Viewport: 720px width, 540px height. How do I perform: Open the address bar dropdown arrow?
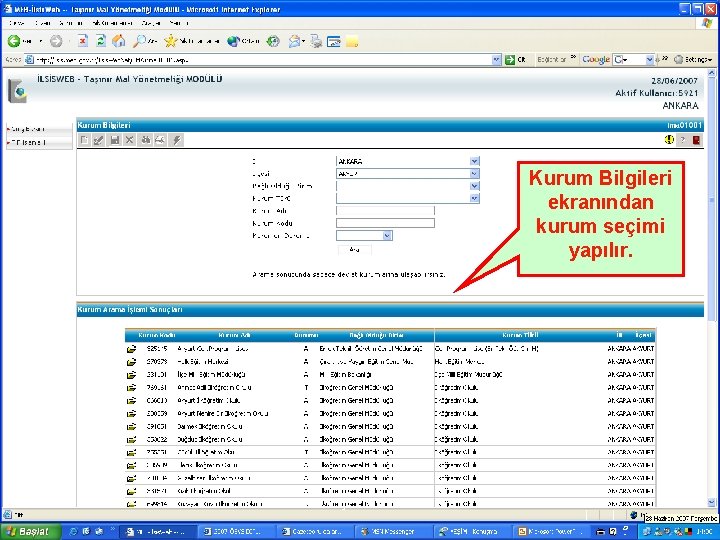(x=496, y=60)
